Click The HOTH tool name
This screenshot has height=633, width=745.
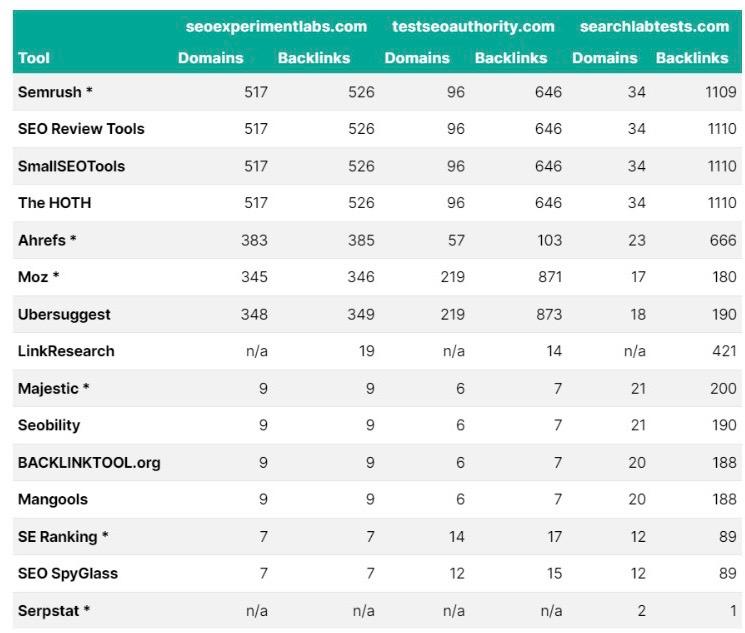(x=55, y=203)
